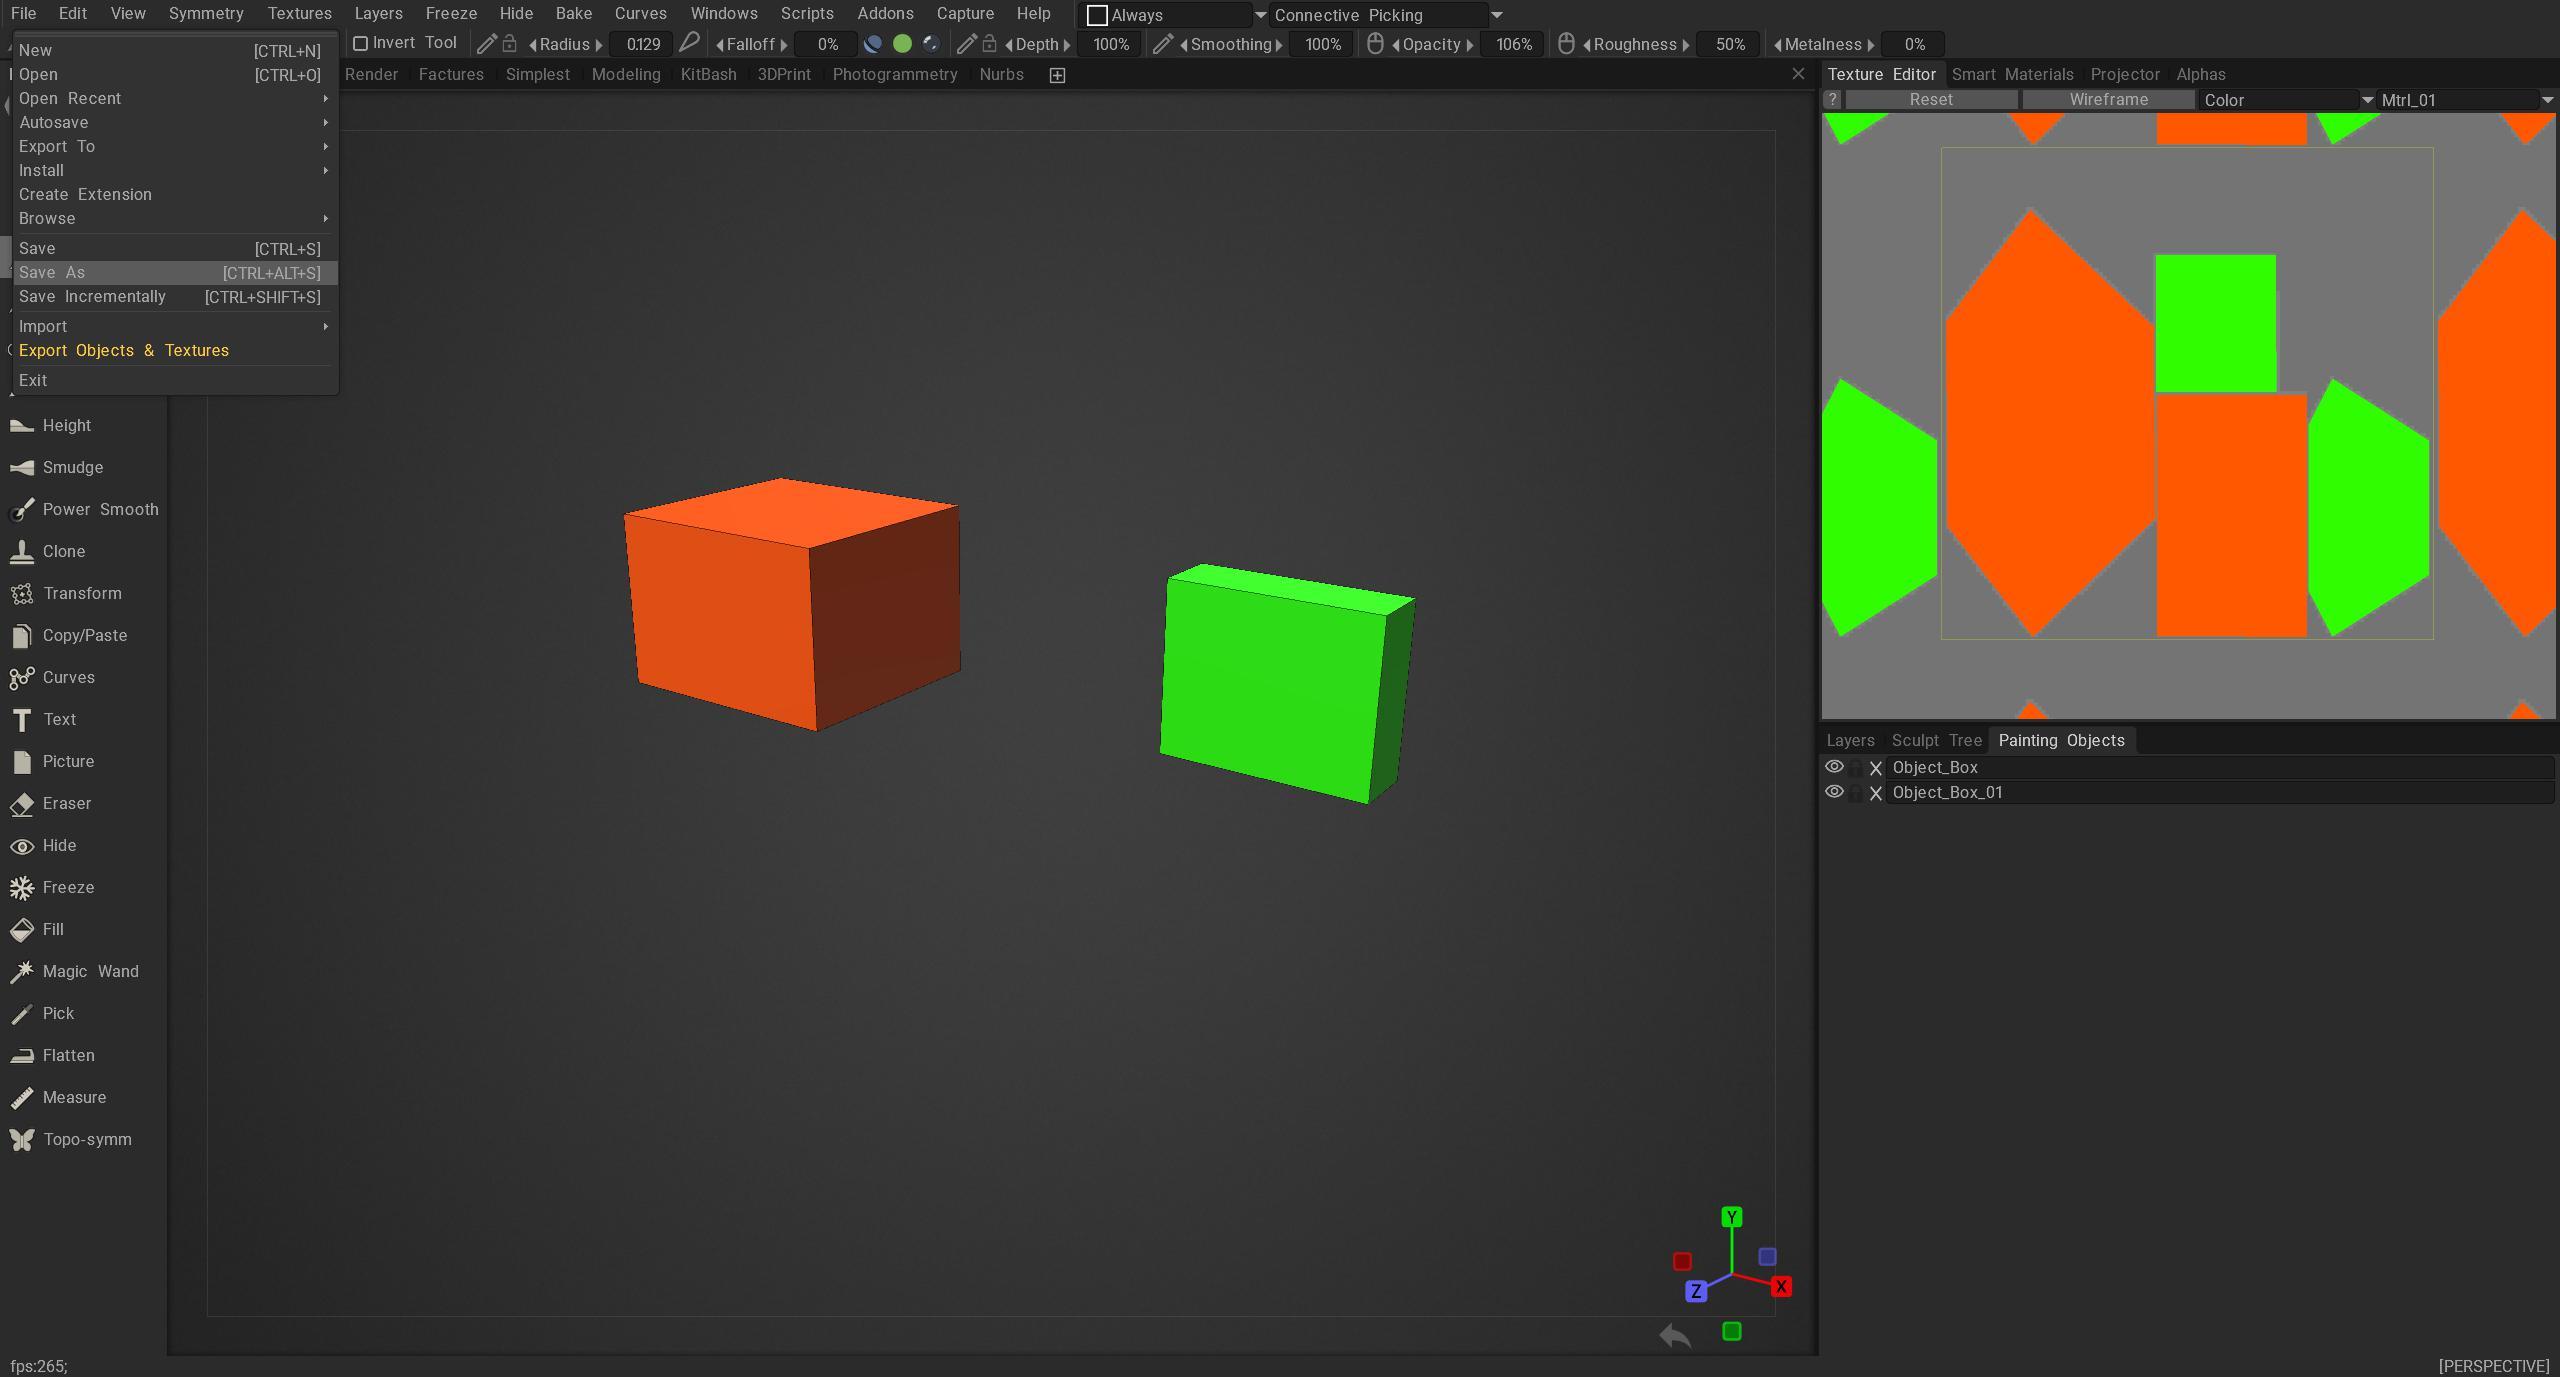Switch to the Smart Materials tab
The image size is (2560, 1377).
[2012, 74]
